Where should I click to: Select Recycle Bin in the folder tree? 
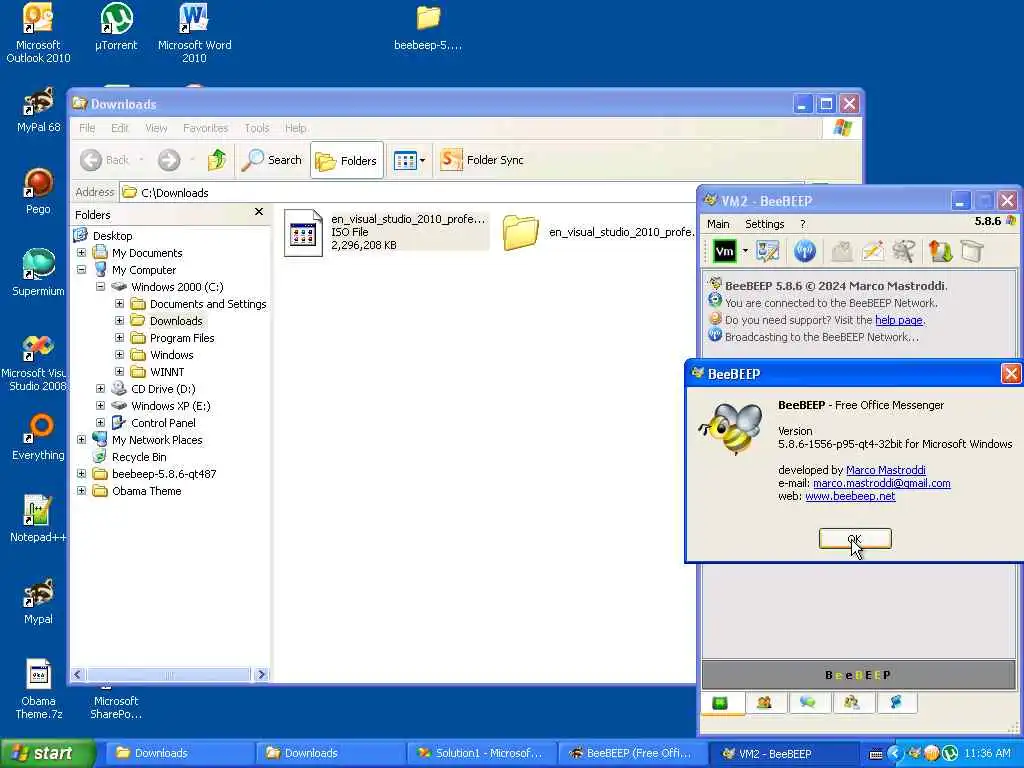pyautogui.click(x=139, y=456)
